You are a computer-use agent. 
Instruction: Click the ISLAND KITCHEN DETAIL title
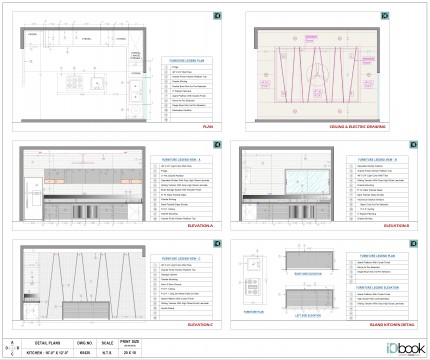392,324
